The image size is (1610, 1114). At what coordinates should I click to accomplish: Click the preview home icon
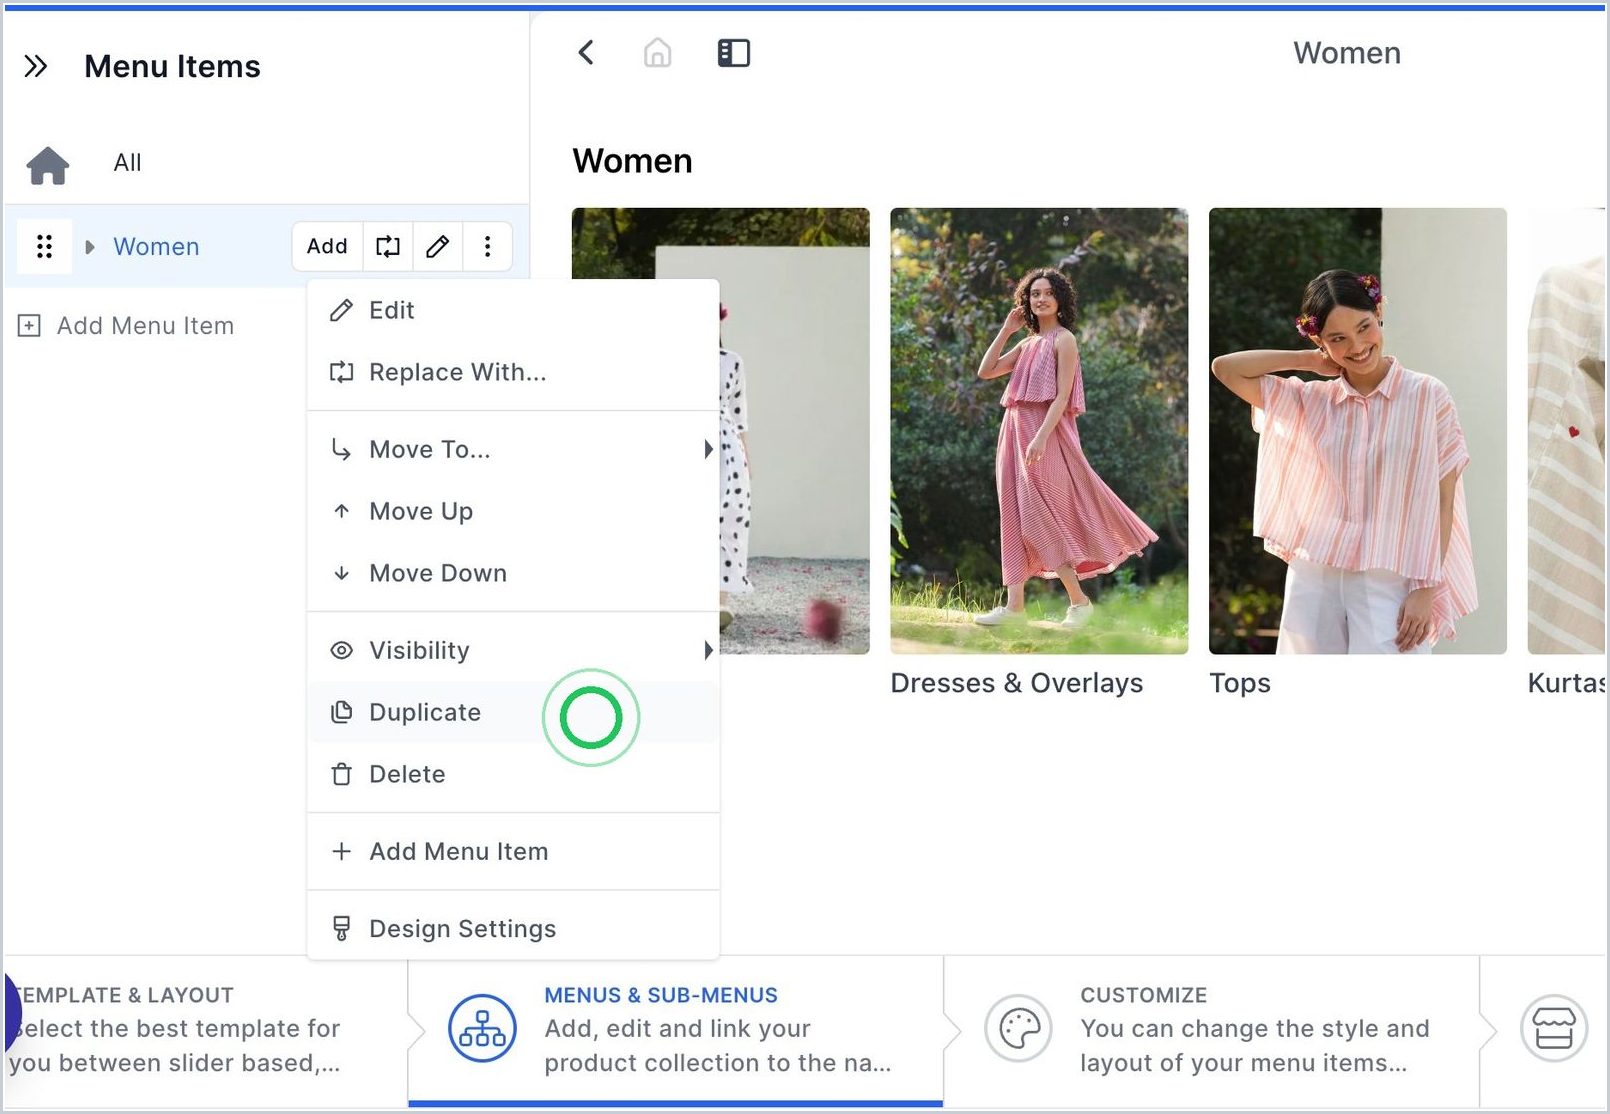[657, 53]
